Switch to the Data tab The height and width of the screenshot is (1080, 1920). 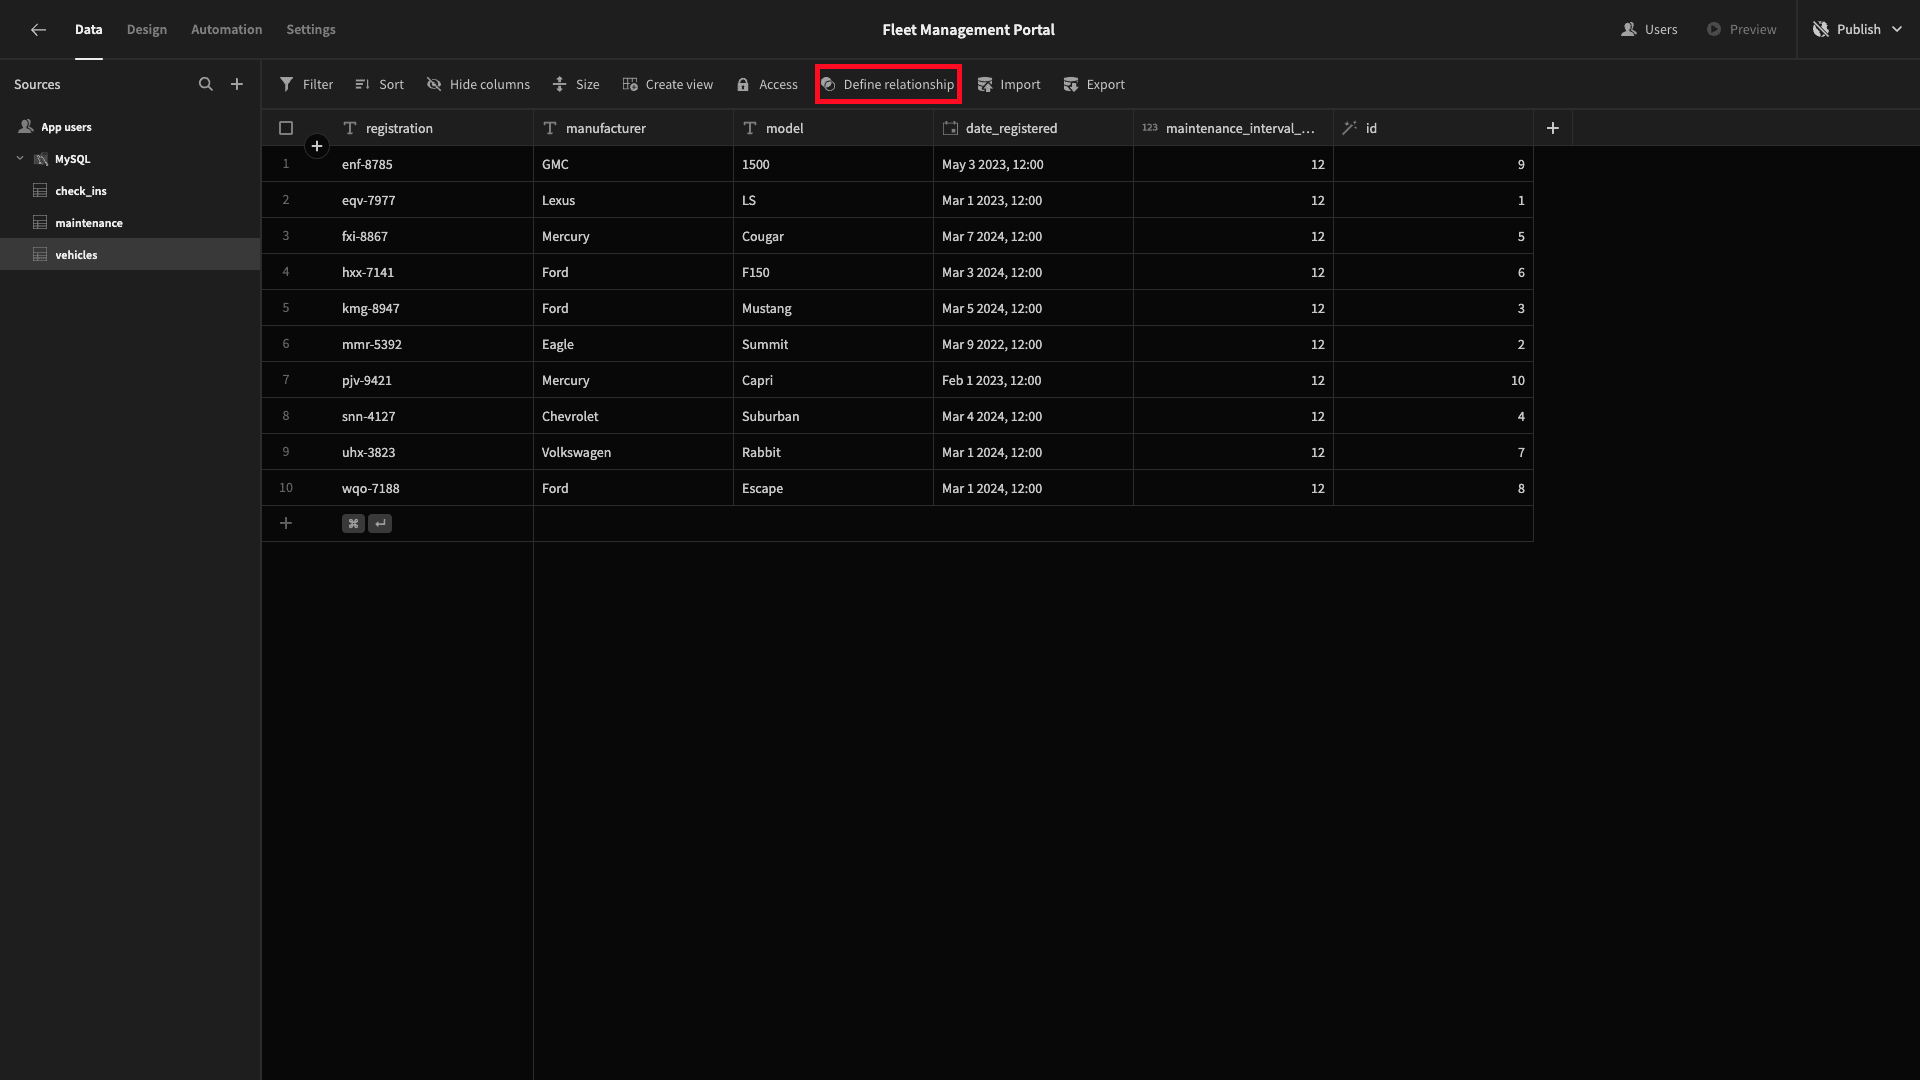tap(89, 30)
